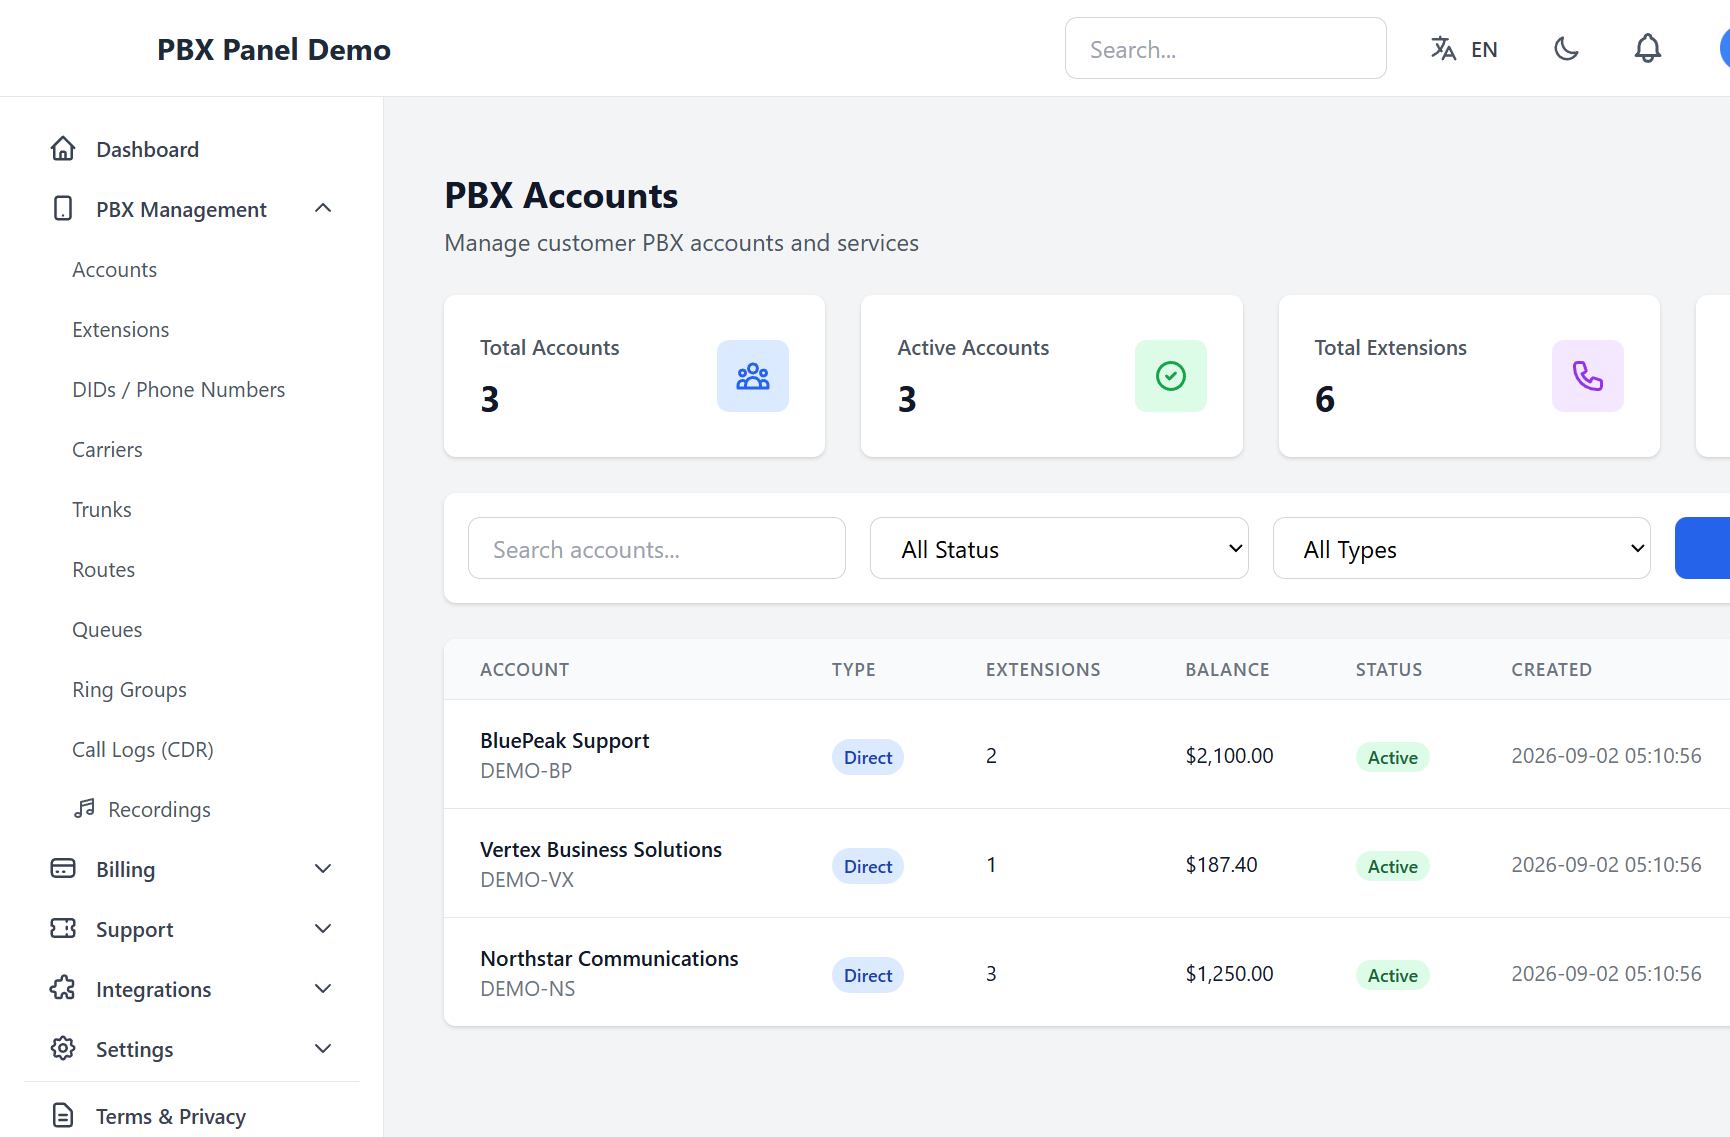This screenshot has width=1730, height=1137.
Task: Open DIDs / Phone Numbers page
Action: (179, 390)
